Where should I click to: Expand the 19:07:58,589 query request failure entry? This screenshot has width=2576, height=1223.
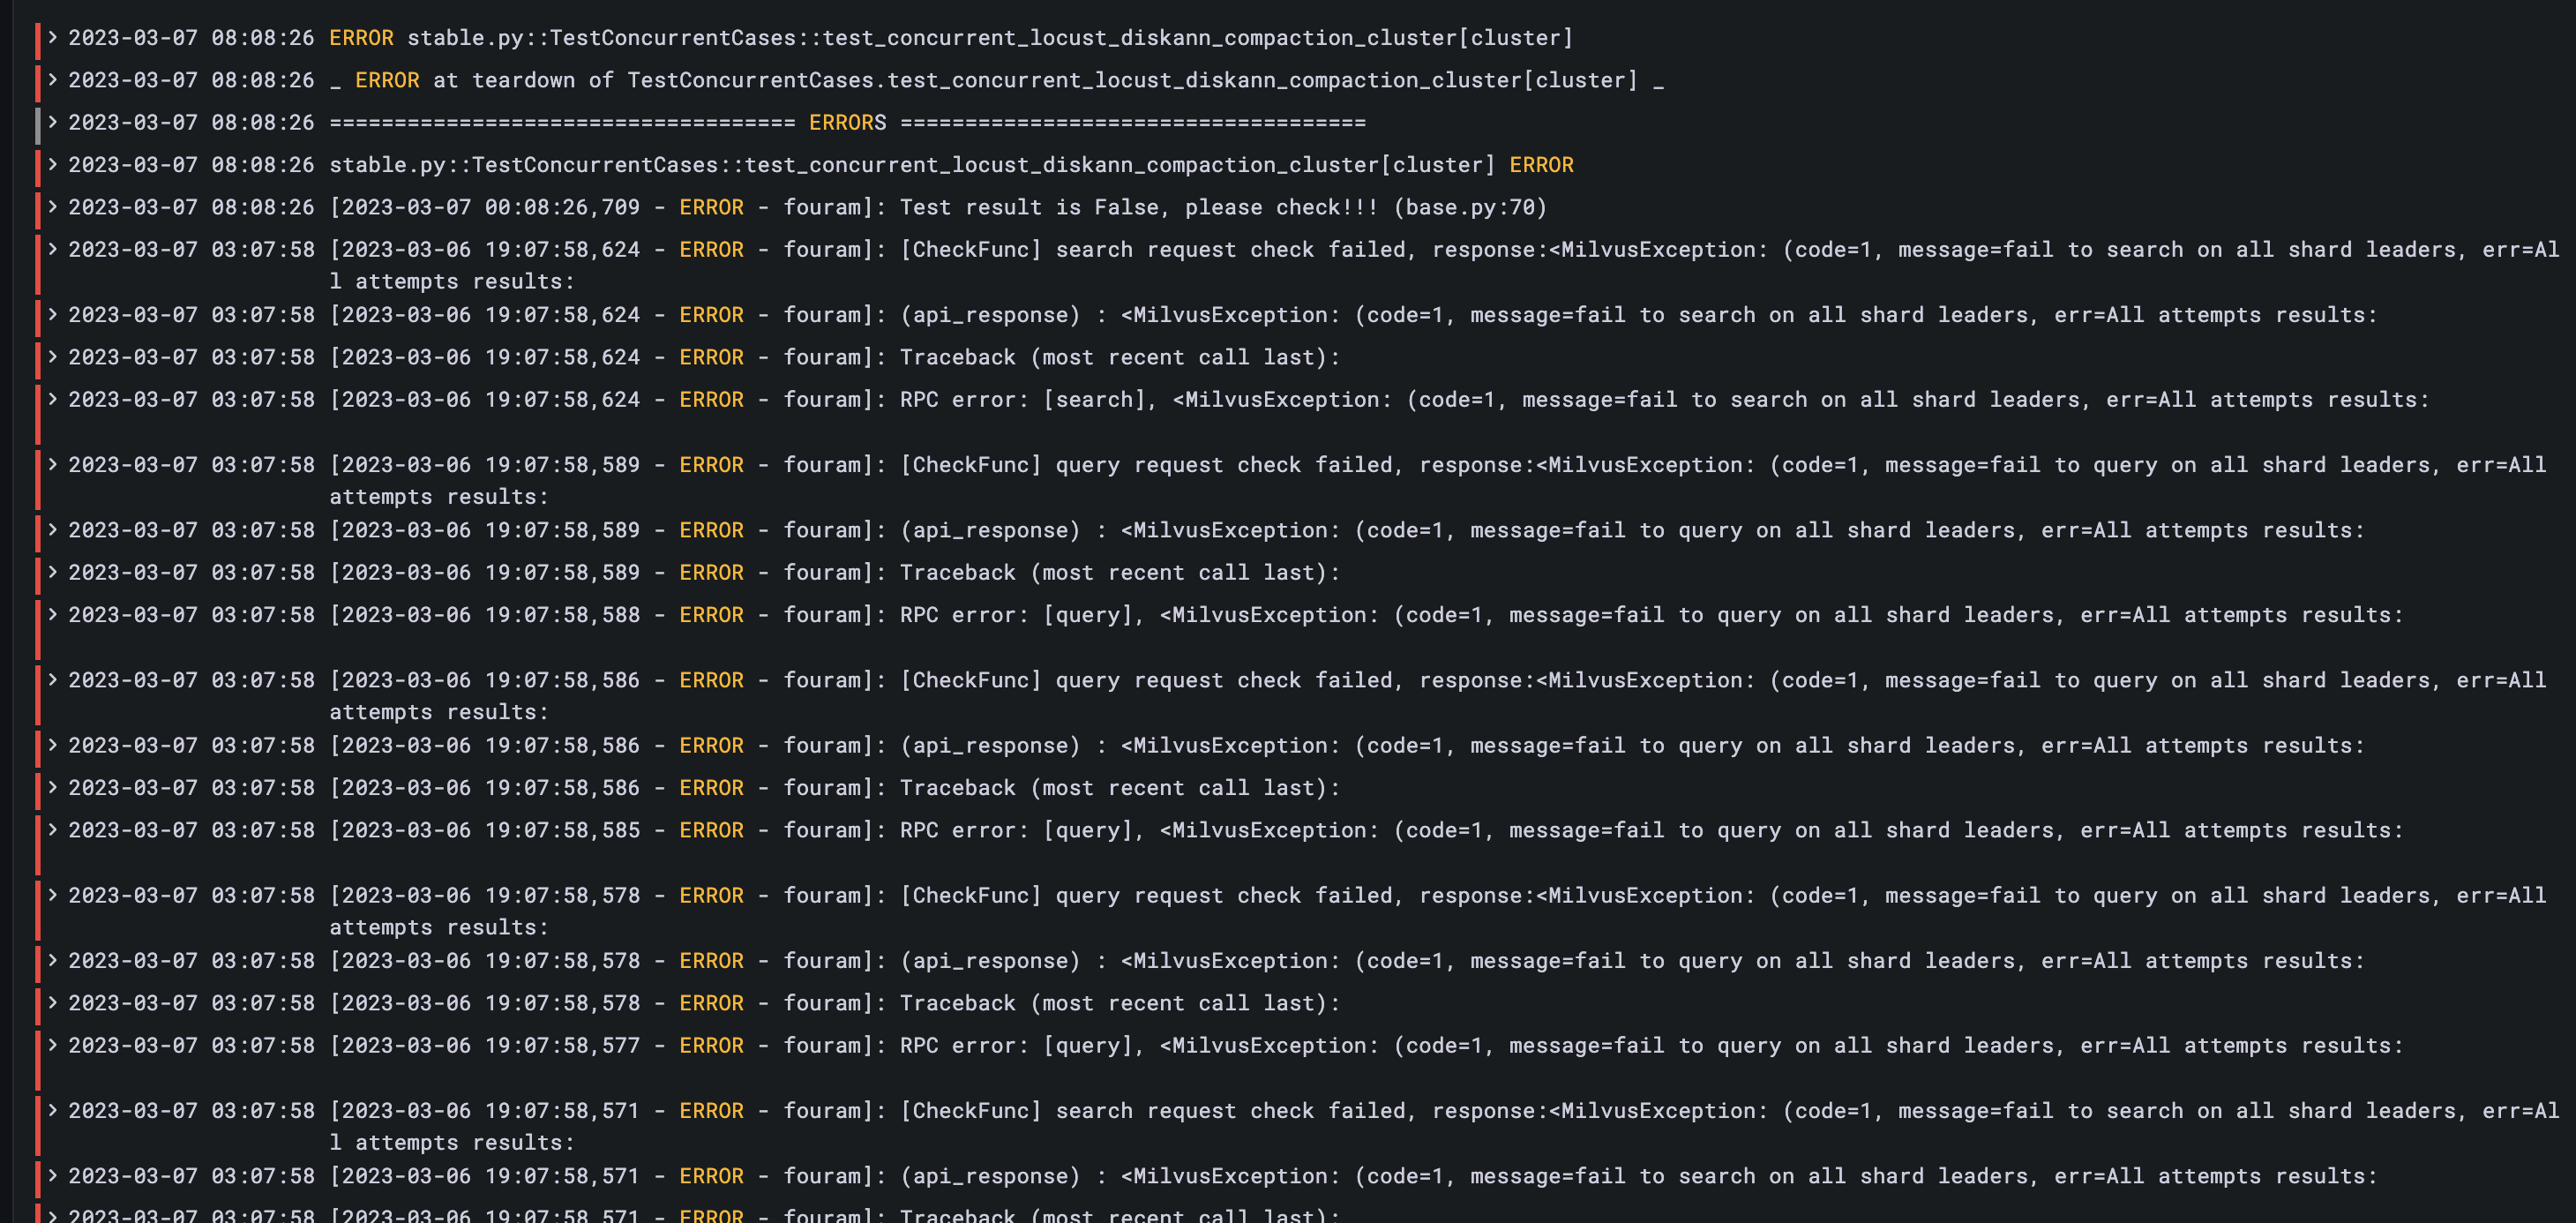point(52,464)
